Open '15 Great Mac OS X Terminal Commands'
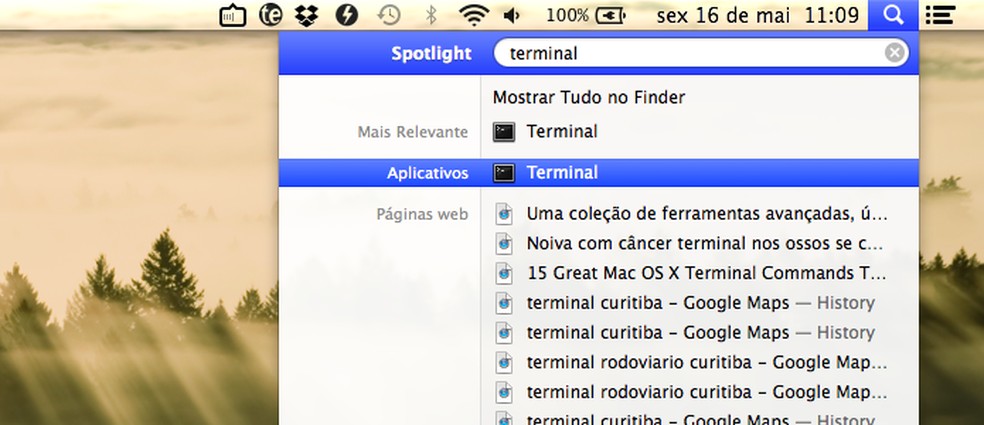This screenshot has height=425, width=984. [704, 273]
